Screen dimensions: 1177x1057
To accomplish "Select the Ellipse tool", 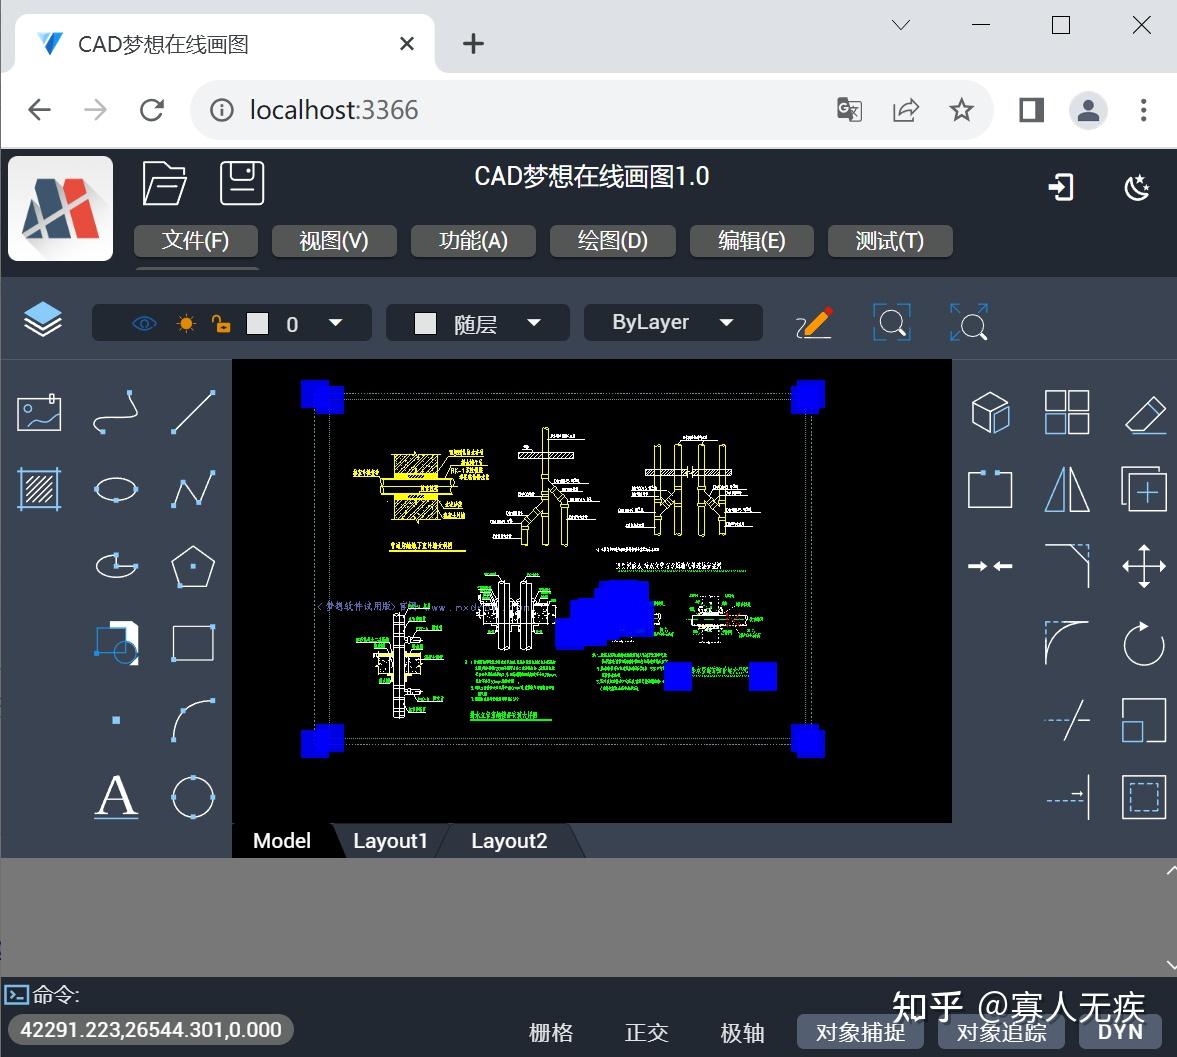I will point(116,489).
